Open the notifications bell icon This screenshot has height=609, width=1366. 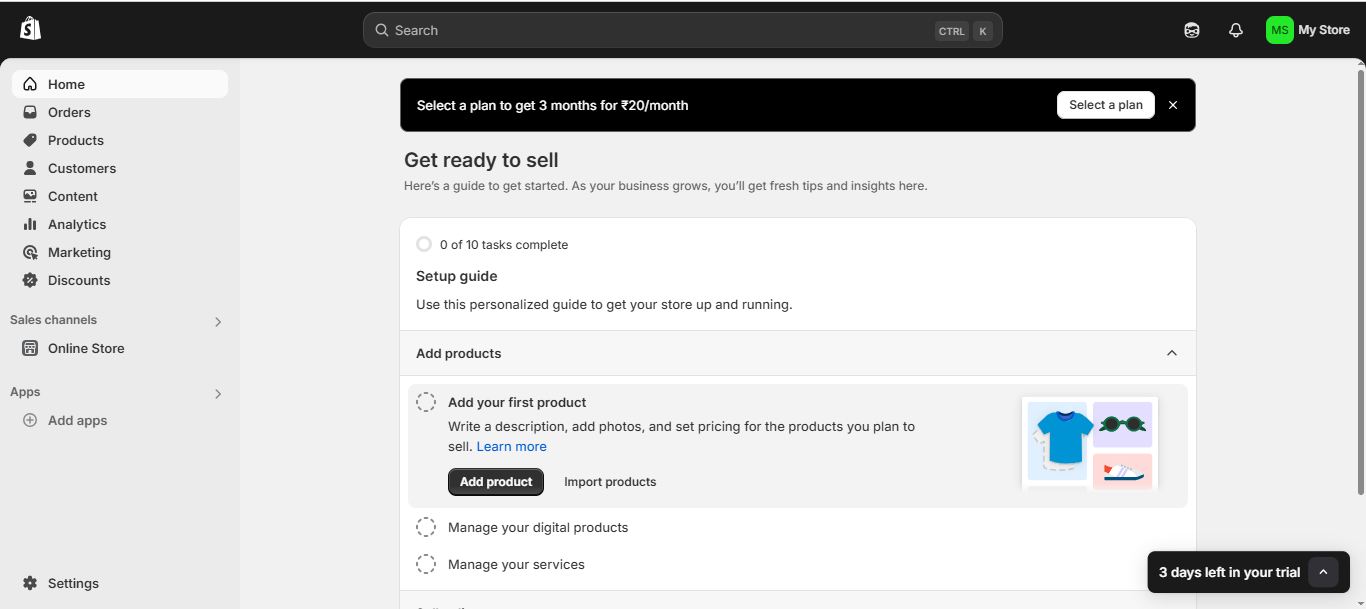[1236, 30]
